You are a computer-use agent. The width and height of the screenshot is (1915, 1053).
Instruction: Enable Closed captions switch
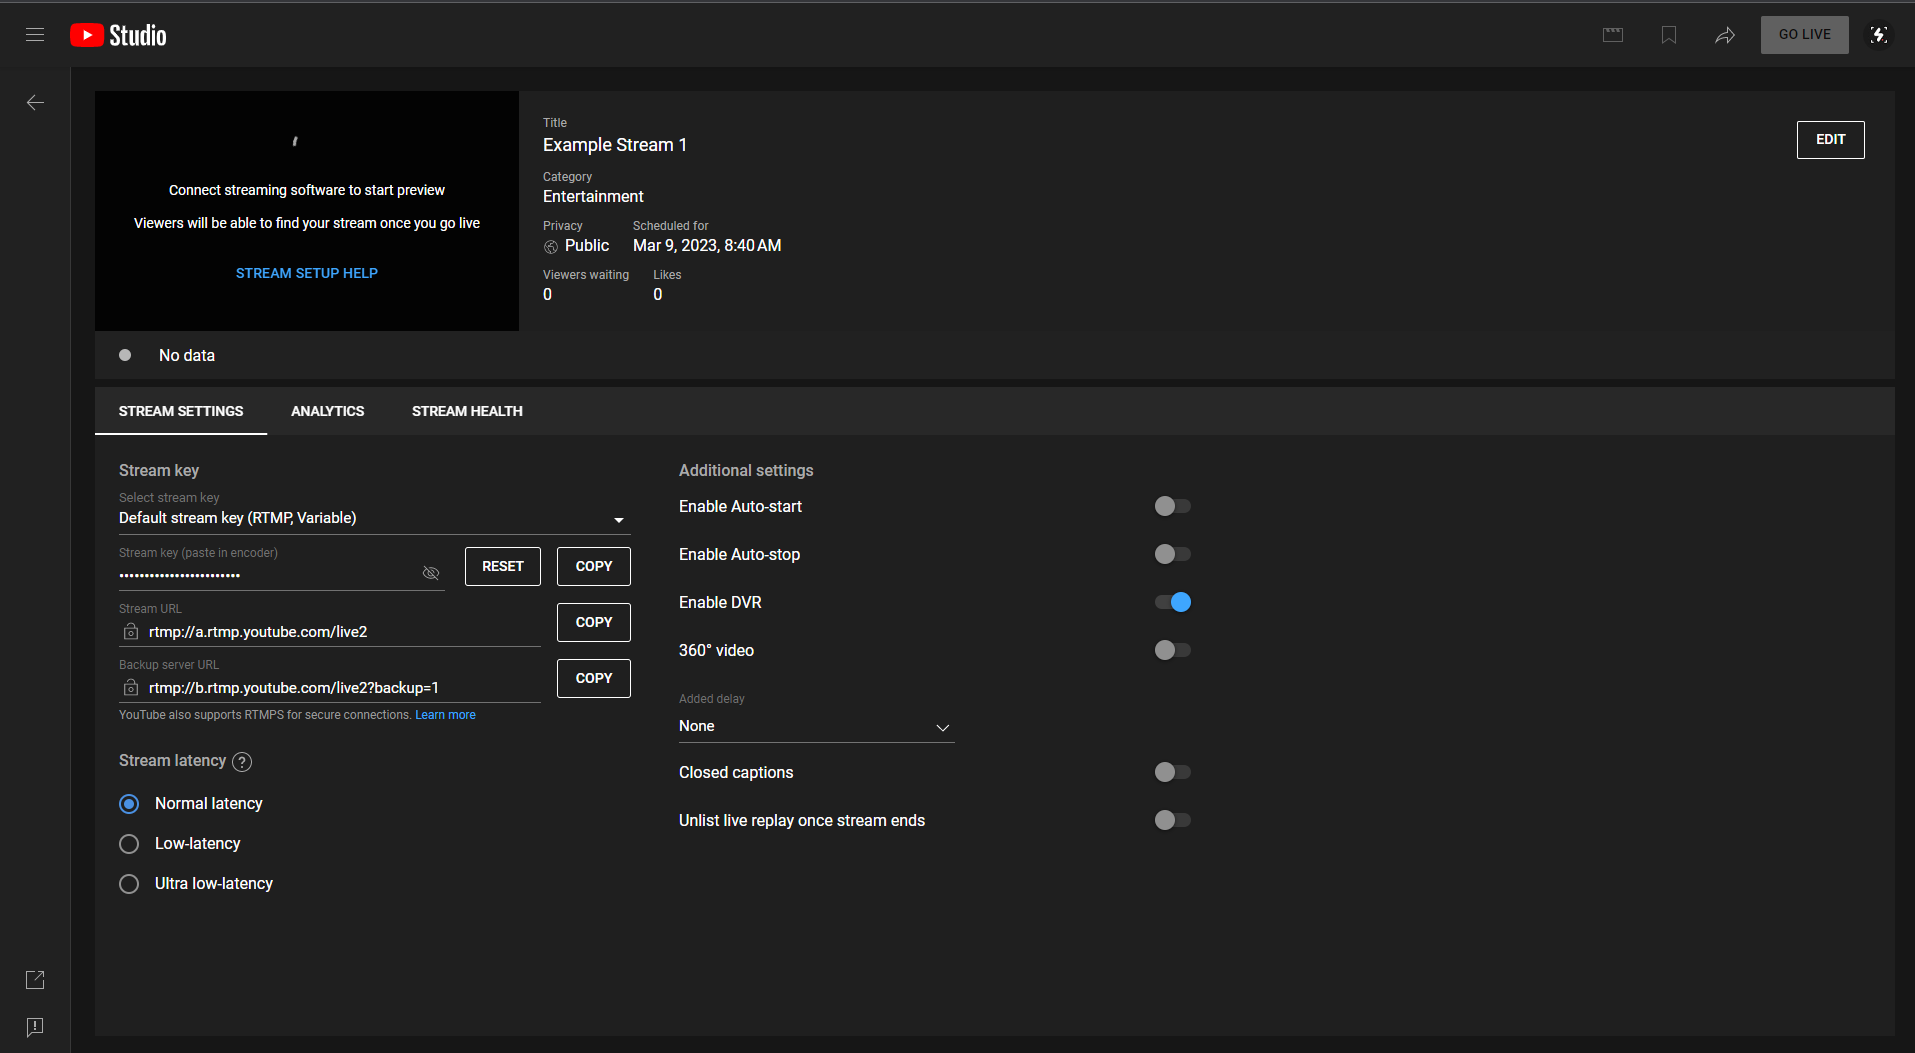coord(1172,772)
